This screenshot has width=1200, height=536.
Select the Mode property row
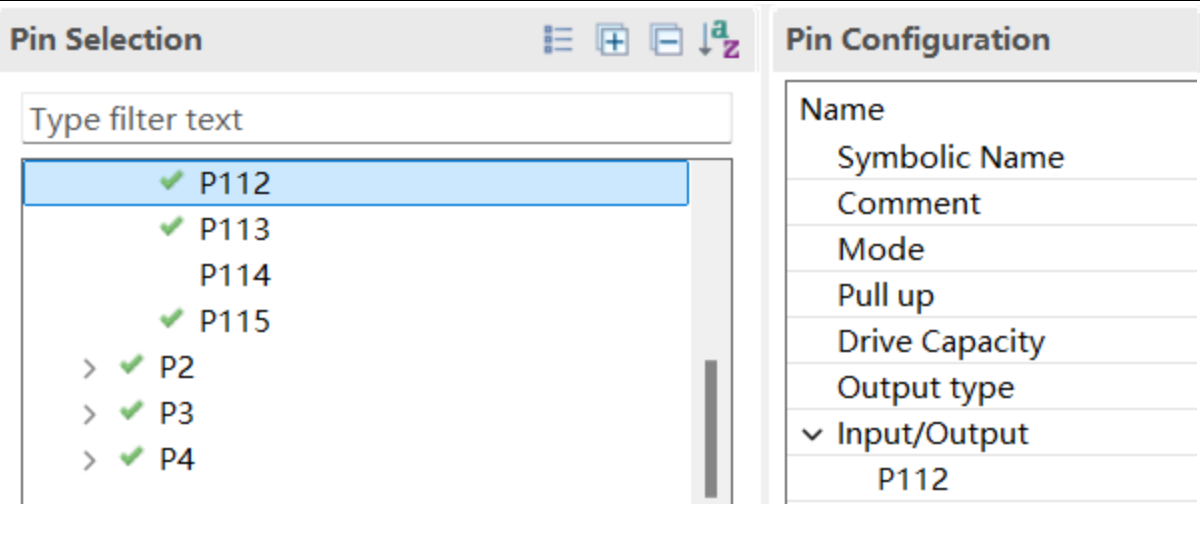(x=993, y=249)
